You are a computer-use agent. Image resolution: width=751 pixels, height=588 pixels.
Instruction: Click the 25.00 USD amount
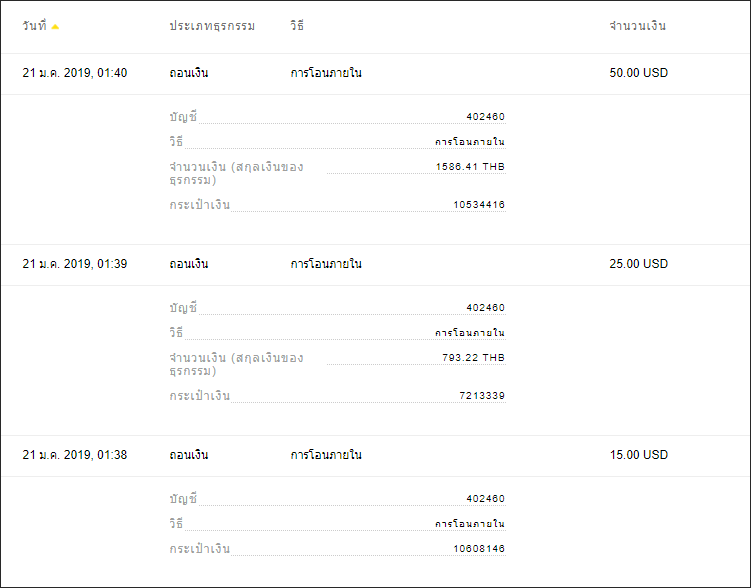pyautogui.click(x=638, y=264)
